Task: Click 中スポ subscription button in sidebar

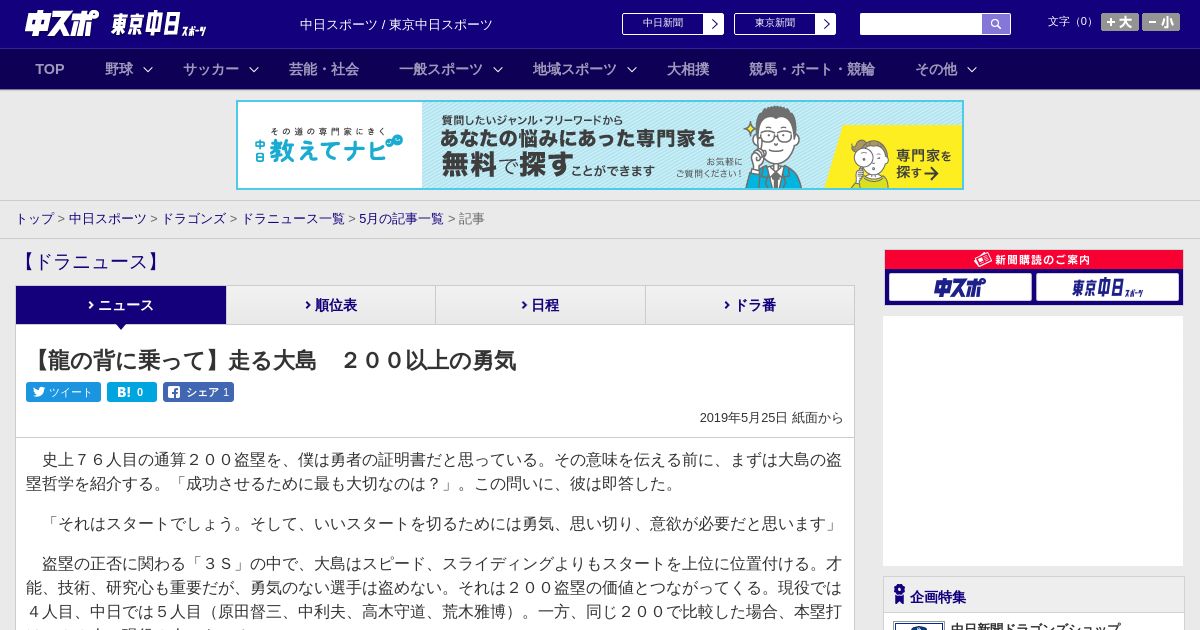Action: tap(960, 287)
